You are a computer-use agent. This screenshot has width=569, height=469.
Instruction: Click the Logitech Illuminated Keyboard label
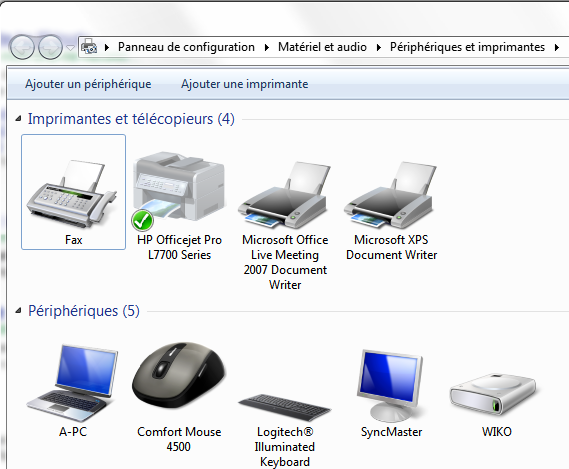point(285,447)
